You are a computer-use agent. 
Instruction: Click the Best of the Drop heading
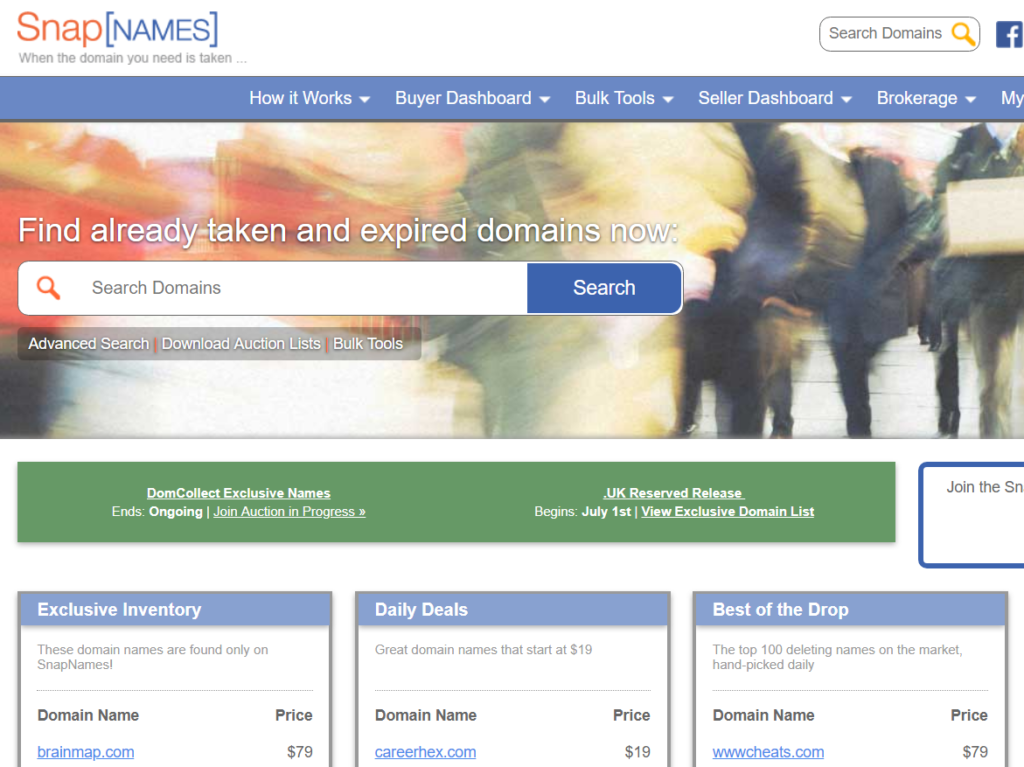(780, 610)
